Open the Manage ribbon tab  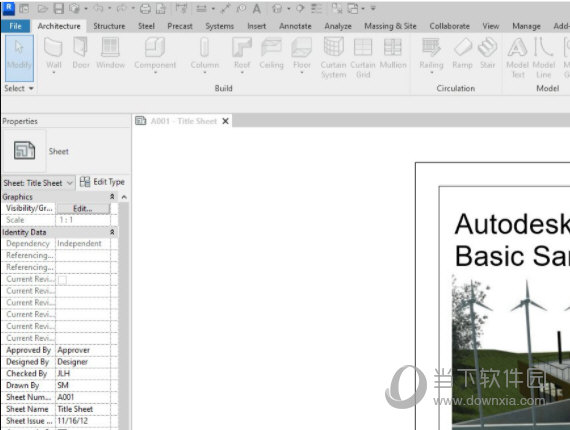pos(526,26)
